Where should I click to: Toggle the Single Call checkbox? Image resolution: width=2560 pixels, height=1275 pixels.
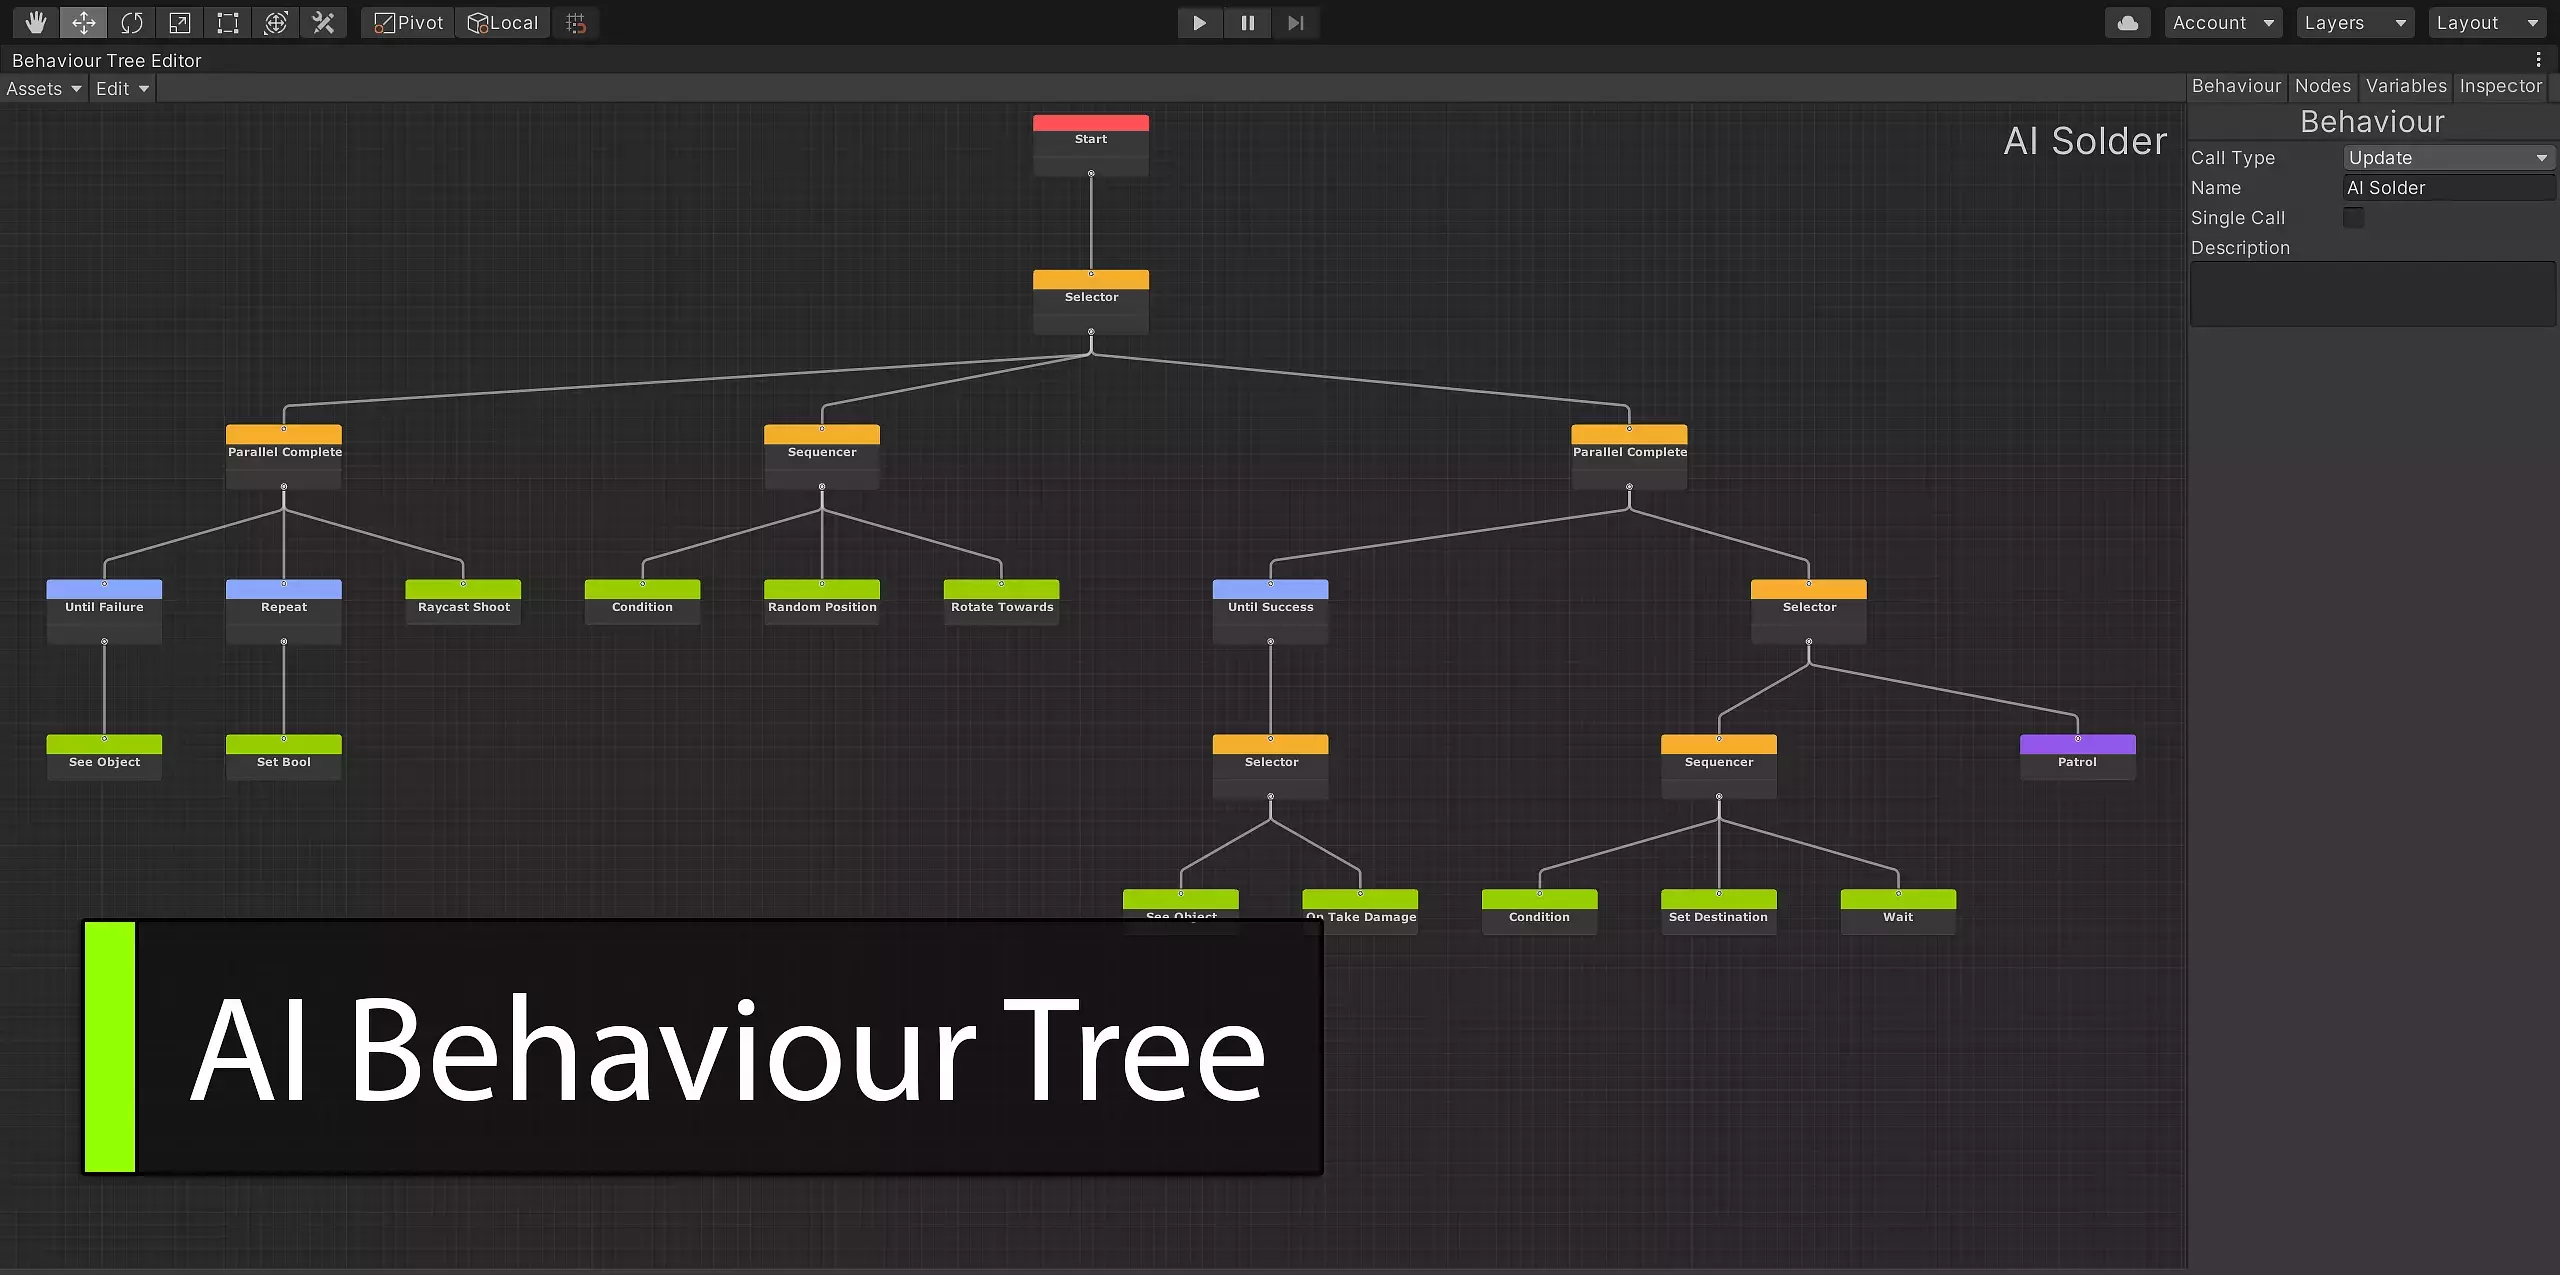click(x=2354, y=217)
